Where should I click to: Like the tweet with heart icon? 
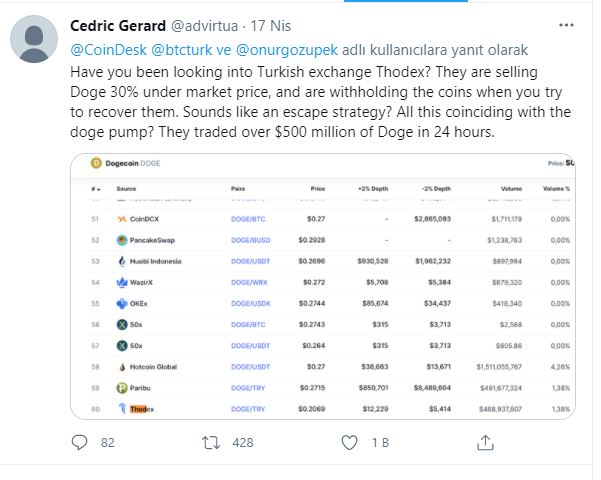point(349,442)
